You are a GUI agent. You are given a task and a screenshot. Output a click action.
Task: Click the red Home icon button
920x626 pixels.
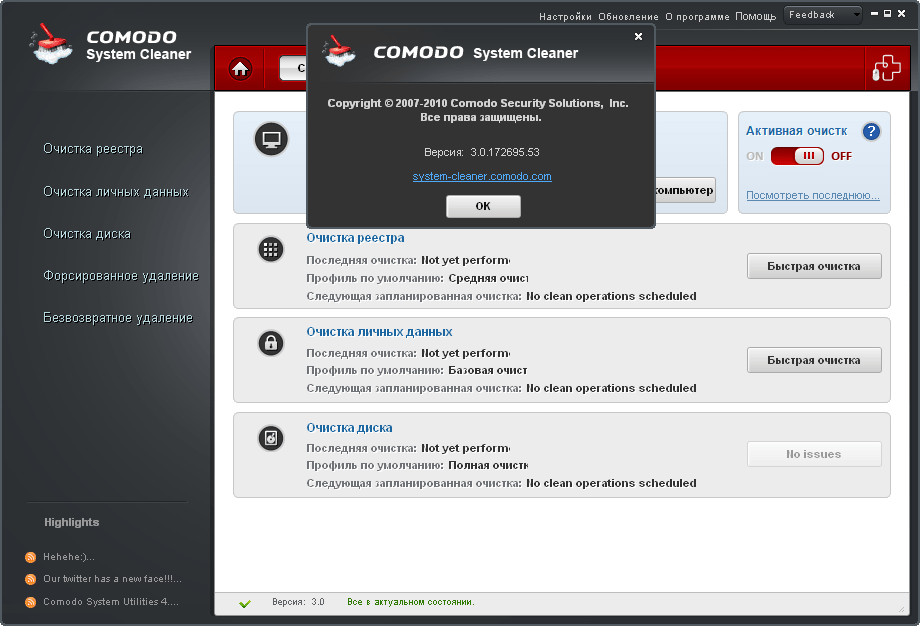(x=240, y=69)
